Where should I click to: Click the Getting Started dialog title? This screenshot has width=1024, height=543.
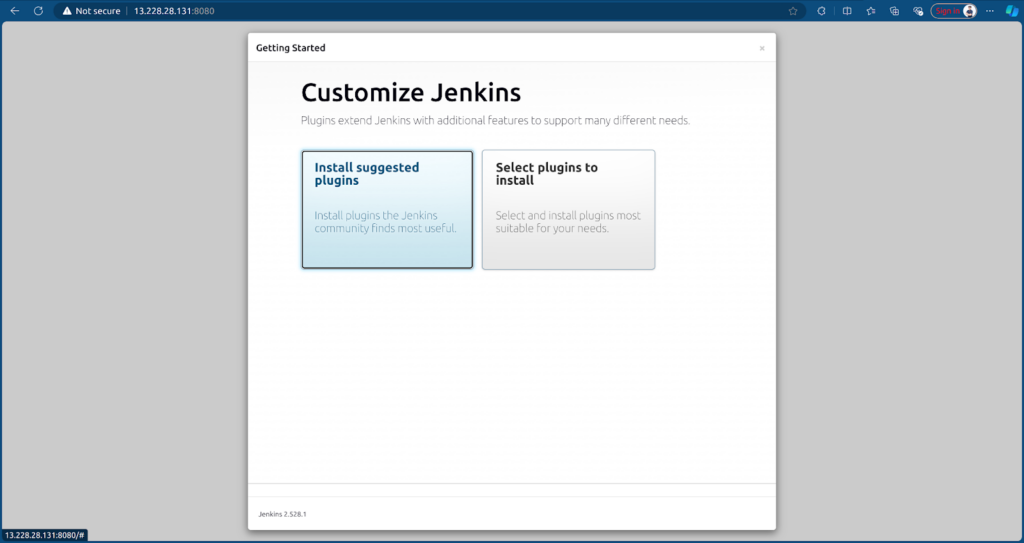[x=290, y=48]
